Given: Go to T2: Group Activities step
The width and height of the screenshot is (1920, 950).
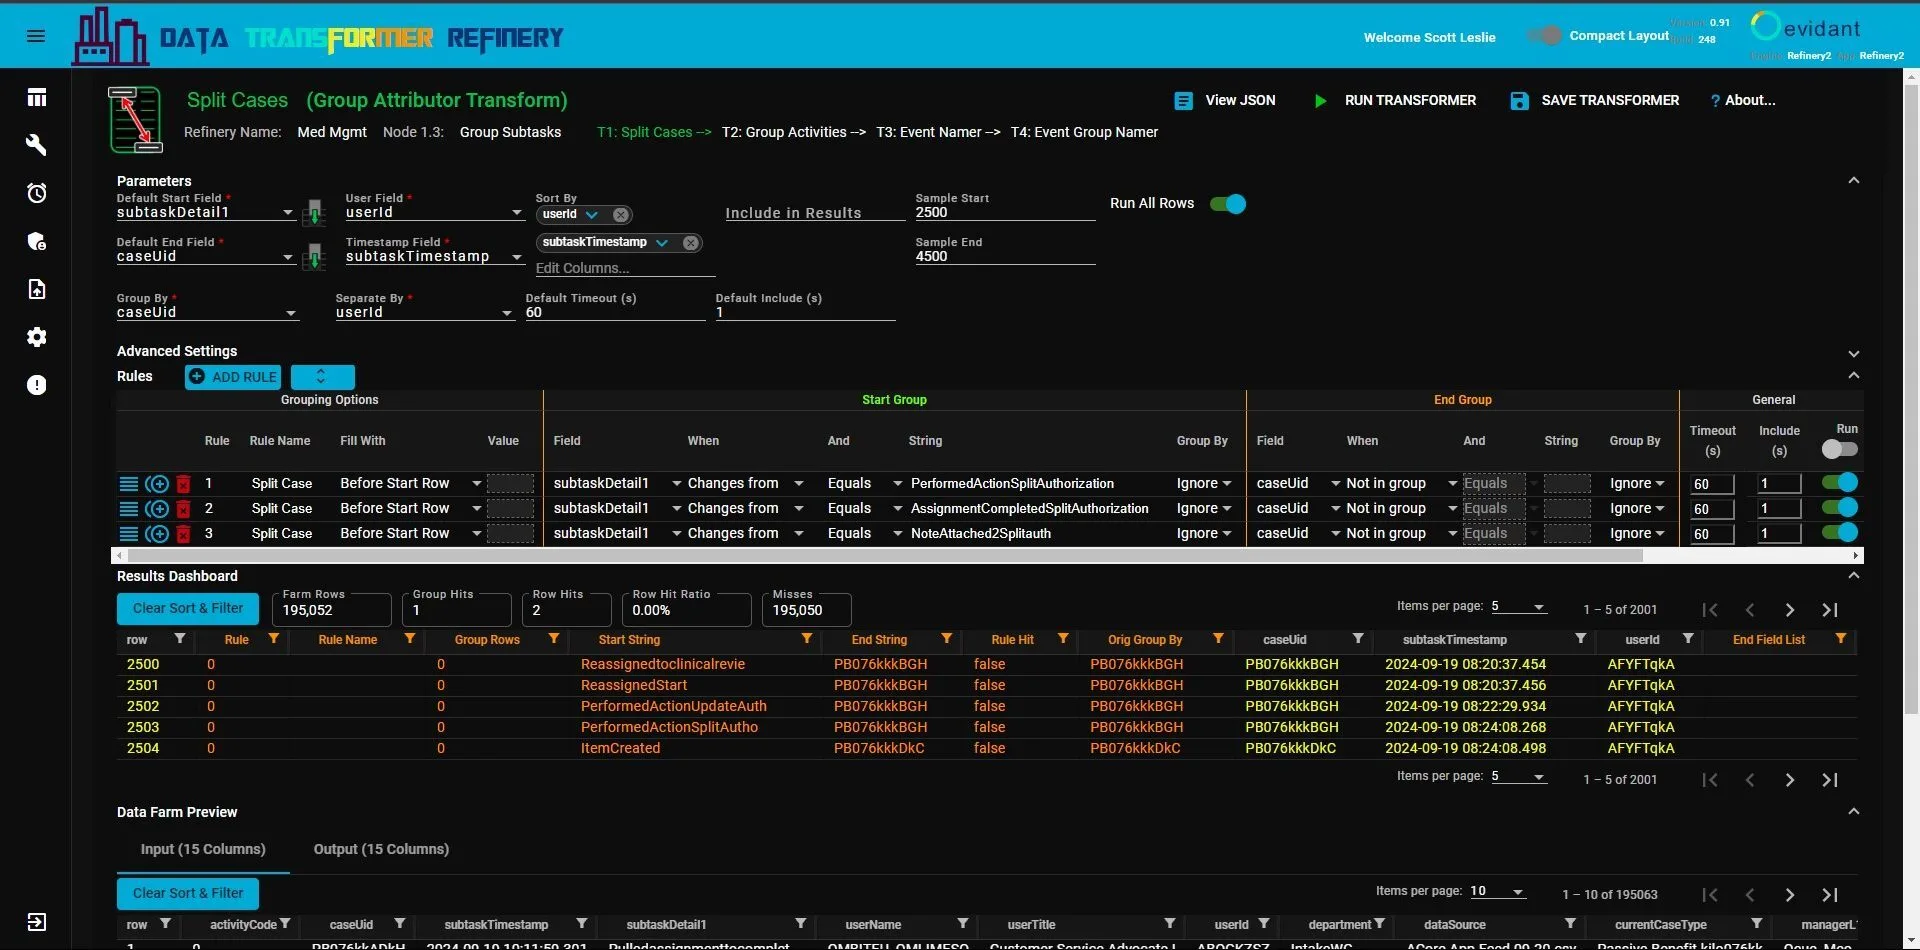Looking at the screenshot, I should coord(785,132).
